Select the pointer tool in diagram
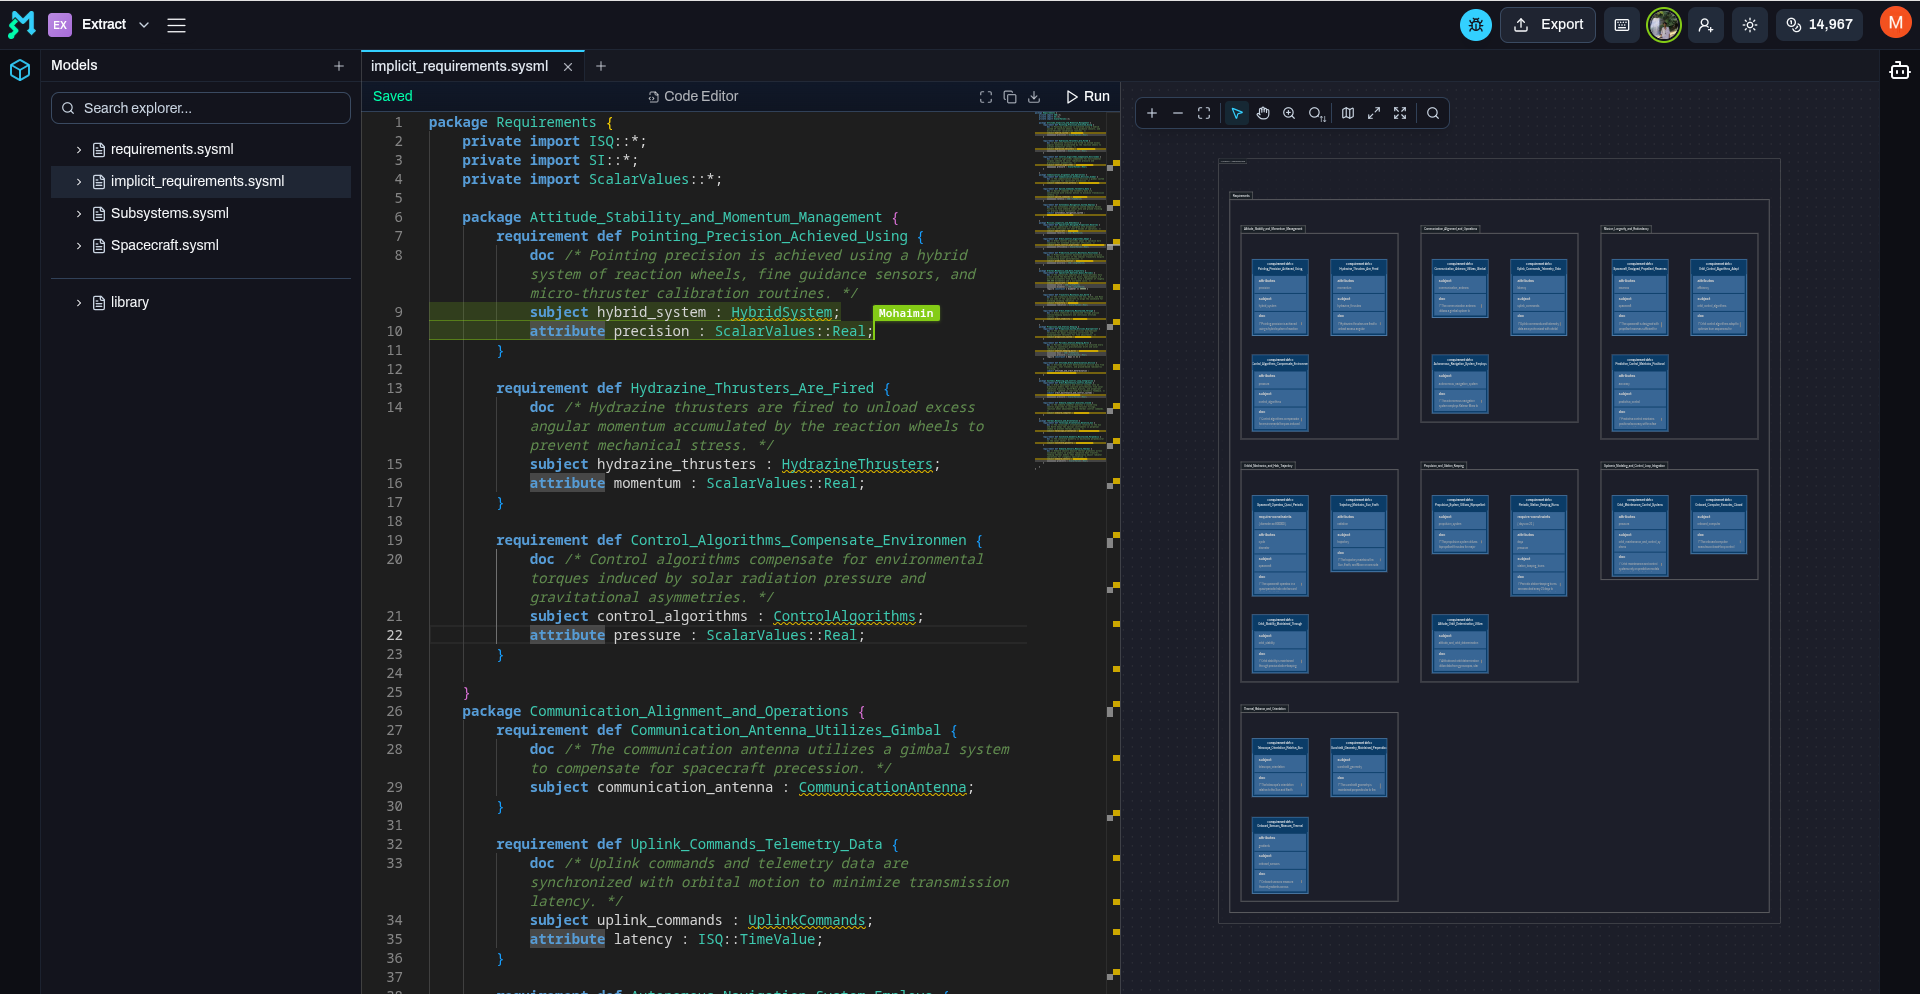The image size is (1920, 994). (x=1237, y=113)
